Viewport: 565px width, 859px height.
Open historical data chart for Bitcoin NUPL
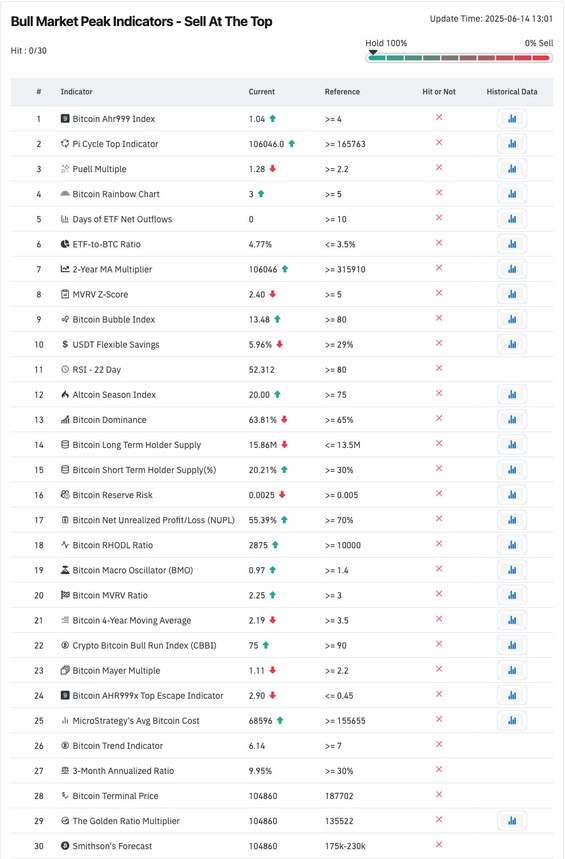click(x=512, y=520)
